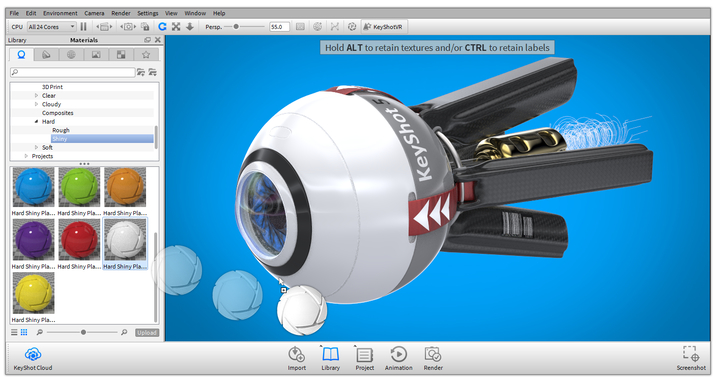
Task: Open KeyShot Cloud
Action: [33, 359]
